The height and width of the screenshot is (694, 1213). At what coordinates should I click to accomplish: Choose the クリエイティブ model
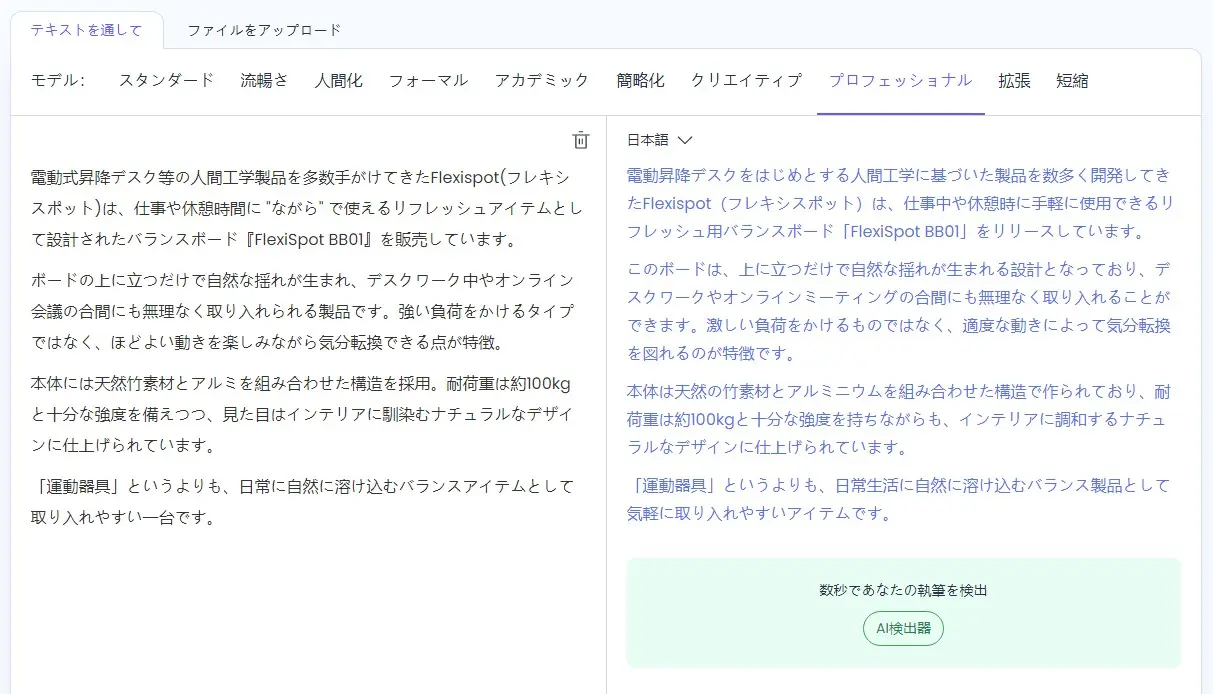click(746, 80)
